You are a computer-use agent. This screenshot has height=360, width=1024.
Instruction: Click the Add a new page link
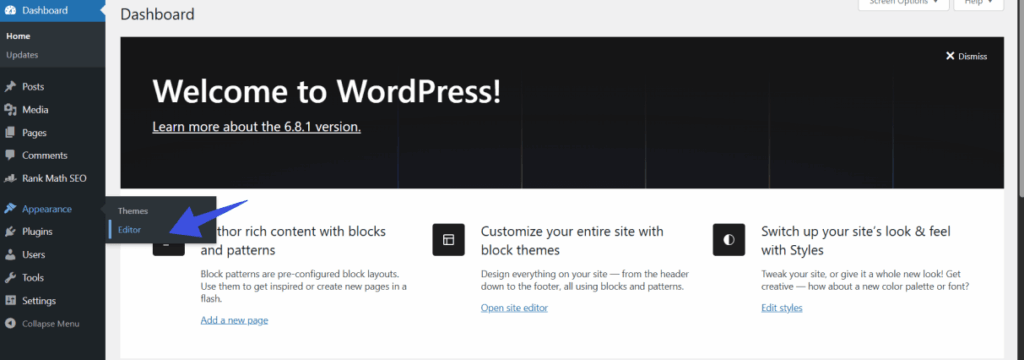click(234, 320)
